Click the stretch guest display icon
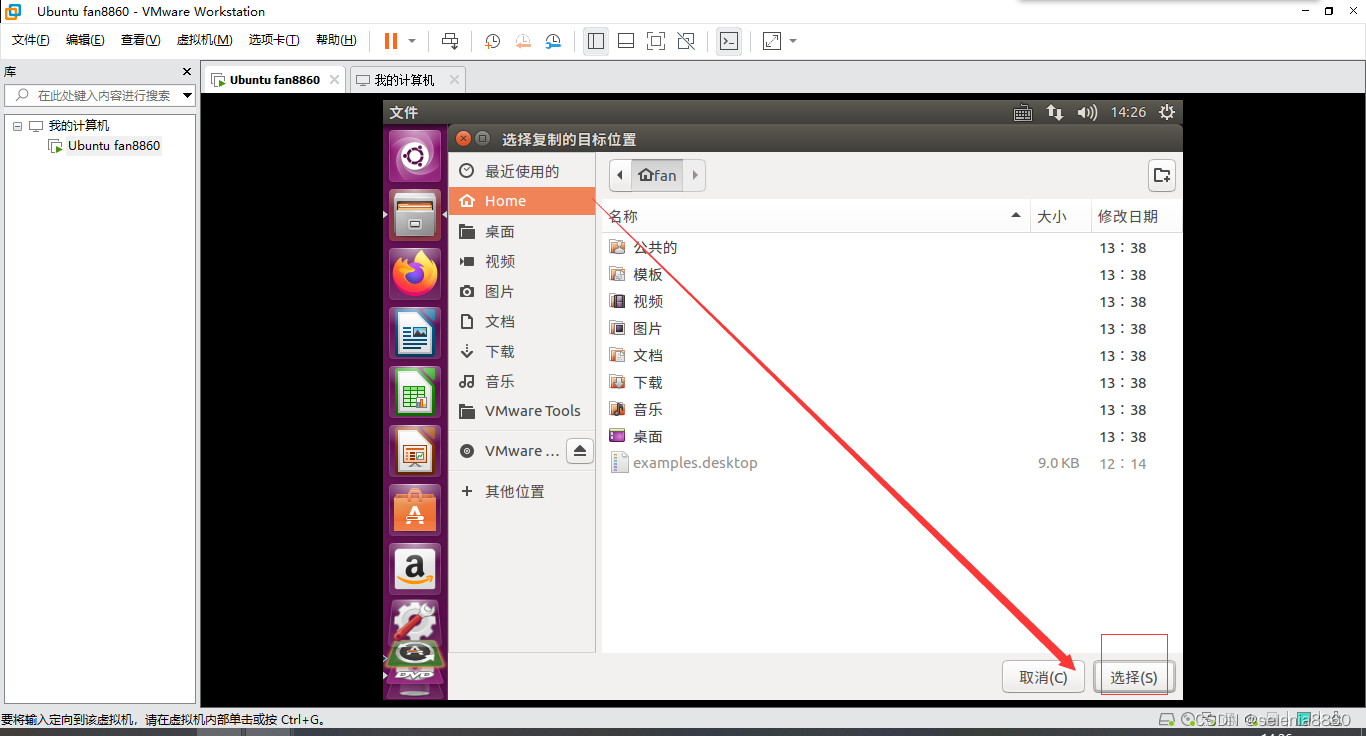The height and width of the screenshot is (736, 1366). pyautogui.click(x=772, y=41)
